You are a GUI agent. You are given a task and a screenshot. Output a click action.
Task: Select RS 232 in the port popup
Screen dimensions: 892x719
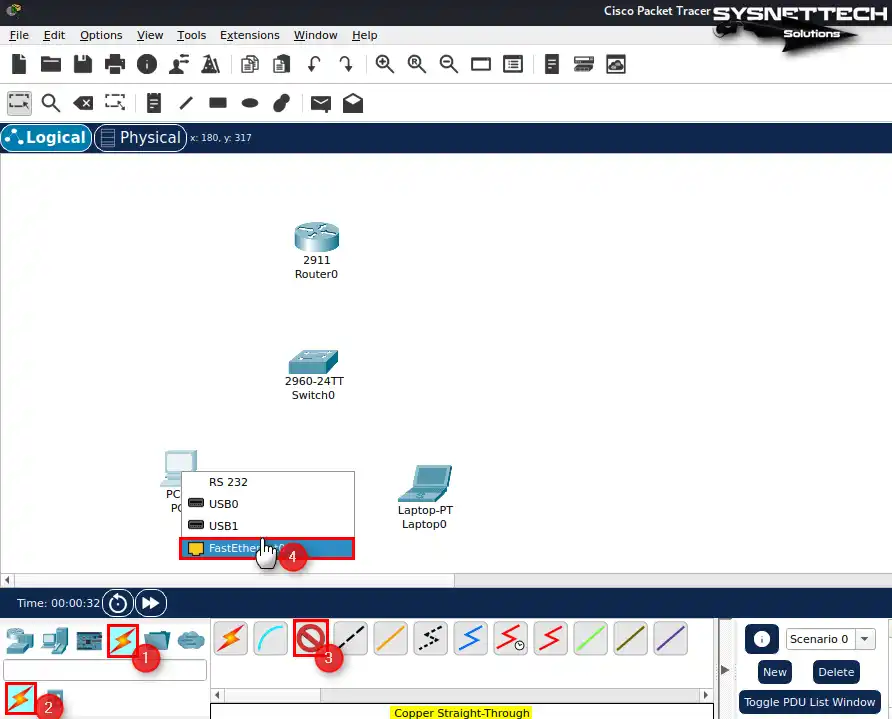point(267,482)
